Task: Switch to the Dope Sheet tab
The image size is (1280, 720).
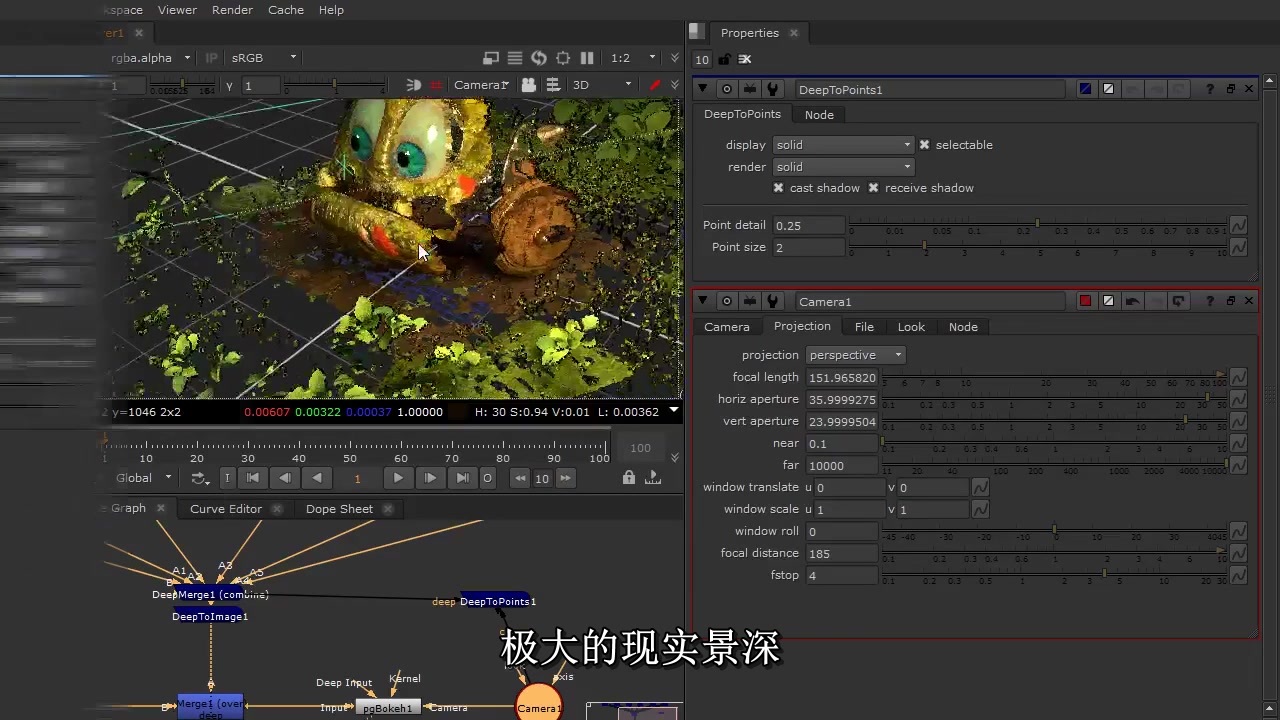Action: click(339, 509)
